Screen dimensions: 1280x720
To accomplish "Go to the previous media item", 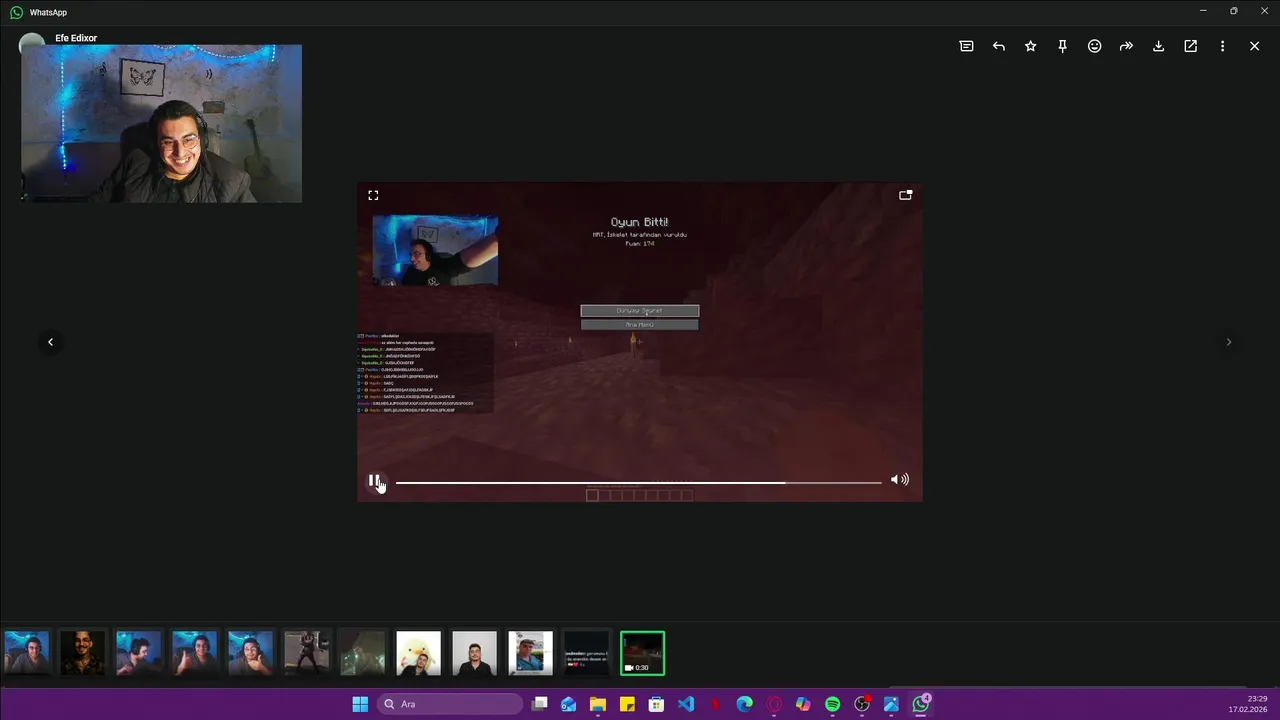I will [x=50, y=342].
